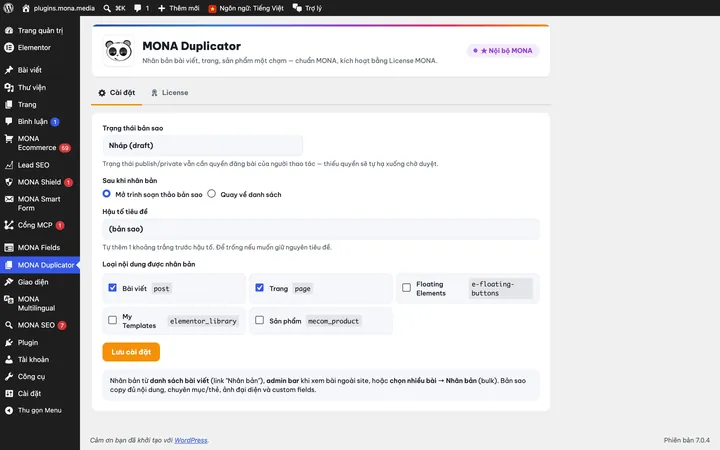Uncheck the Trang page checkbox
The height and width of the screenshot is (450, 720).
click(259, 287)
